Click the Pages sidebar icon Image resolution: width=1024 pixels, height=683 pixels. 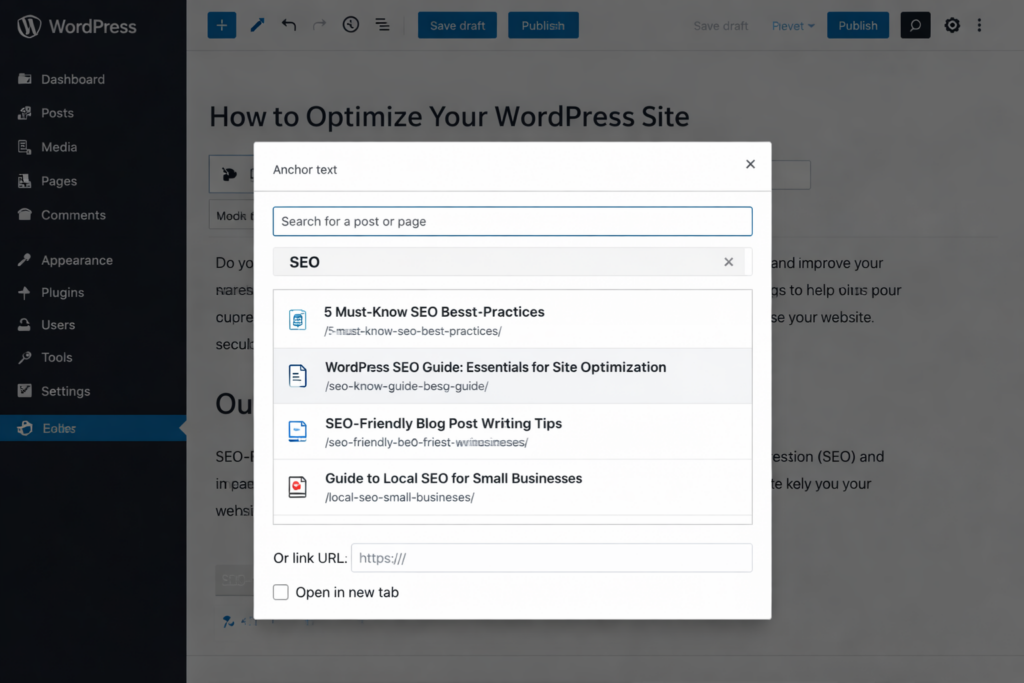click(x=25, y=181)
